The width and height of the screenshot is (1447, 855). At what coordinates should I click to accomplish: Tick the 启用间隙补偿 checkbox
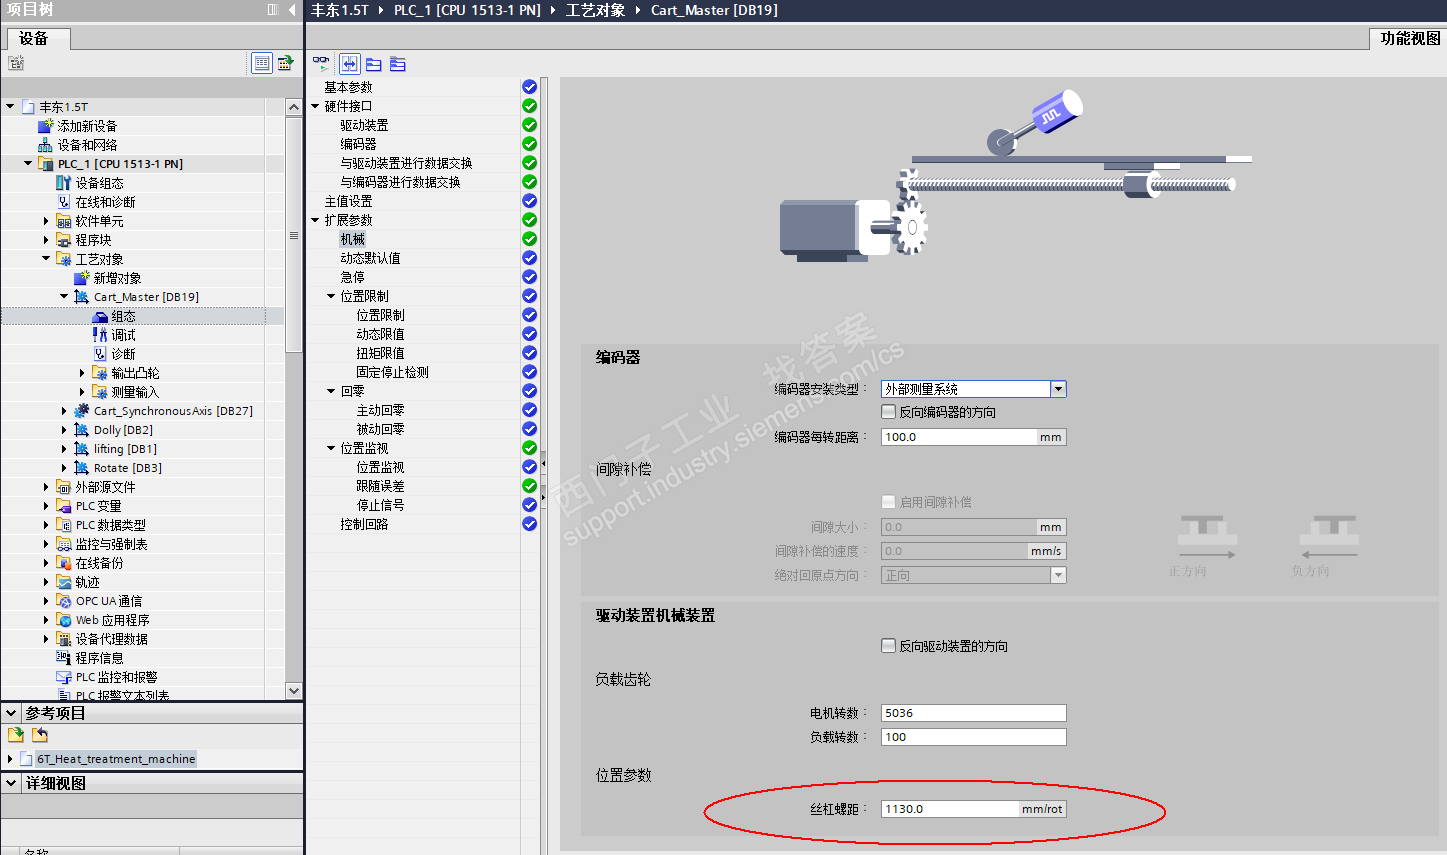[888, 502]
